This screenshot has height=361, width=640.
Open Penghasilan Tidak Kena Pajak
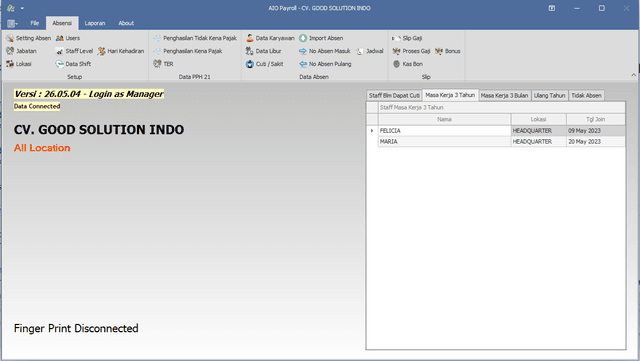point(195,38)
